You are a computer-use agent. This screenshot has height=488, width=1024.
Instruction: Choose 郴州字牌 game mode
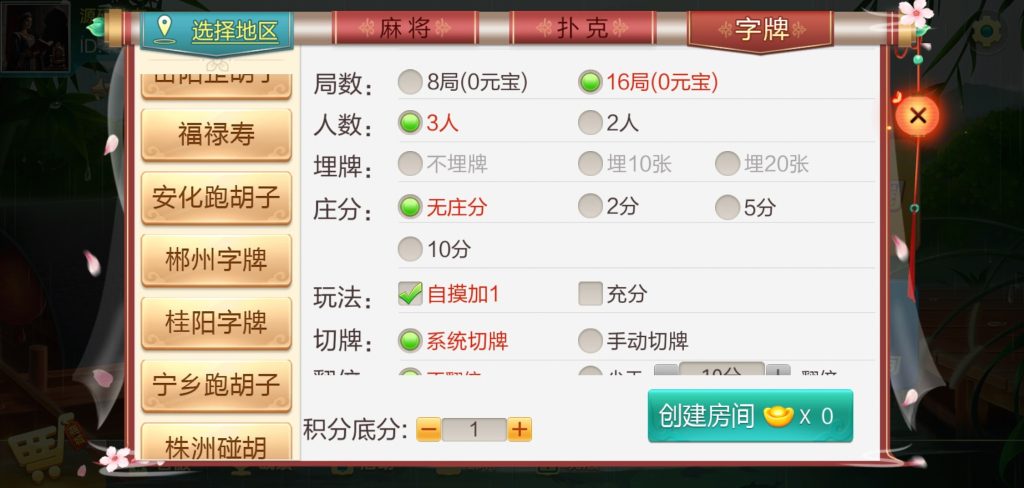click(216, 260)
